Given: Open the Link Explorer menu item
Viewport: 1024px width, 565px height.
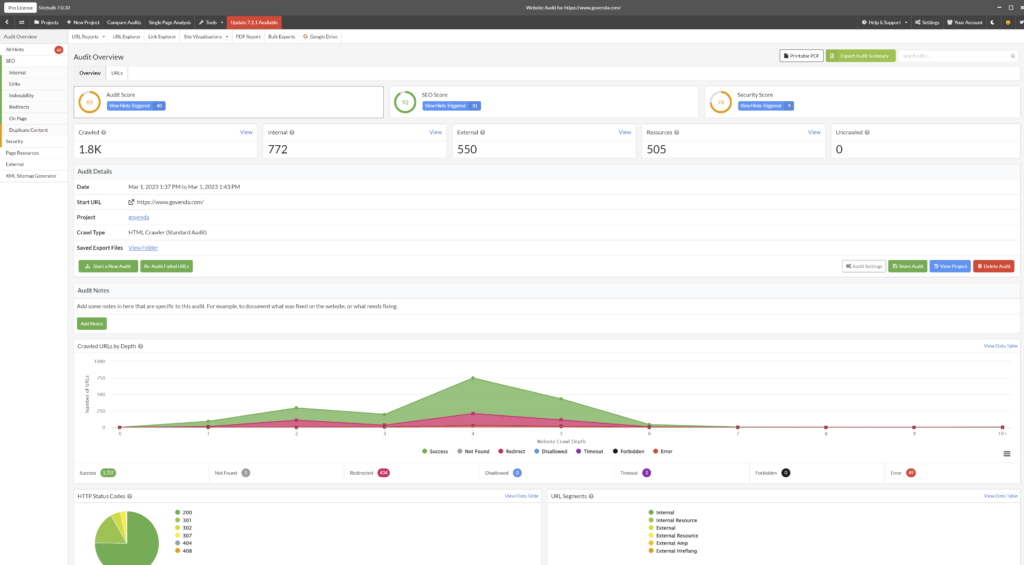Looking at the screenshot, I should pos(162,37).
